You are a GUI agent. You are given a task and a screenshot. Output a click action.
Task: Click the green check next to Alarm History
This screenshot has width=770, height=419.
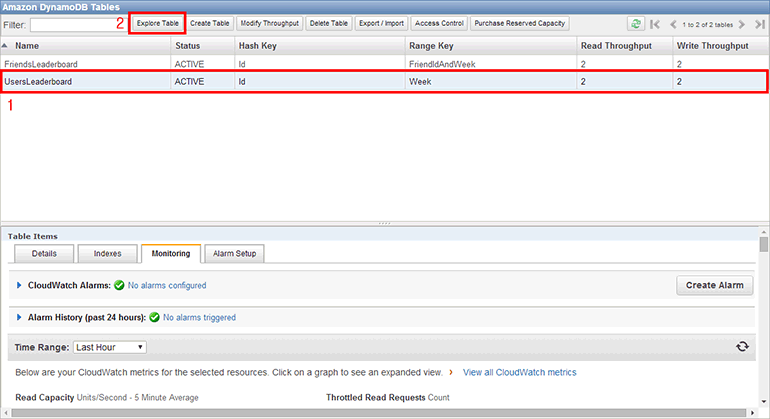tap(154, 318)
